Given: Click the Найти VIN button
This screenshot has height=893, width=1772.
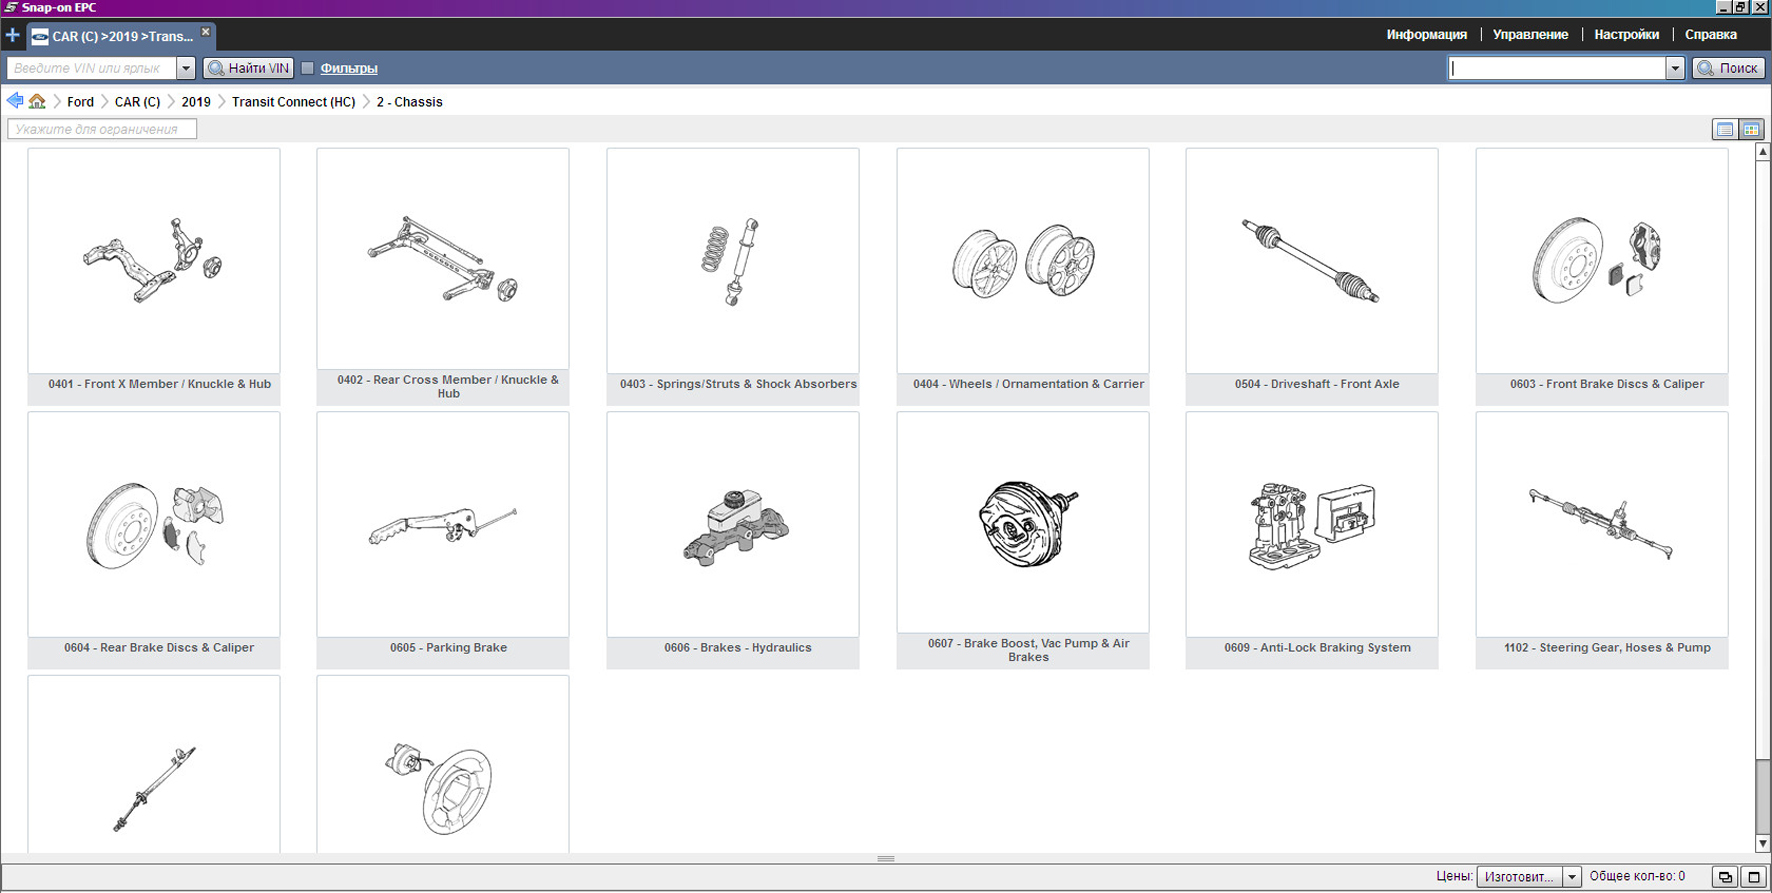Looking at the screenshot, I should (x=249, y=68).
